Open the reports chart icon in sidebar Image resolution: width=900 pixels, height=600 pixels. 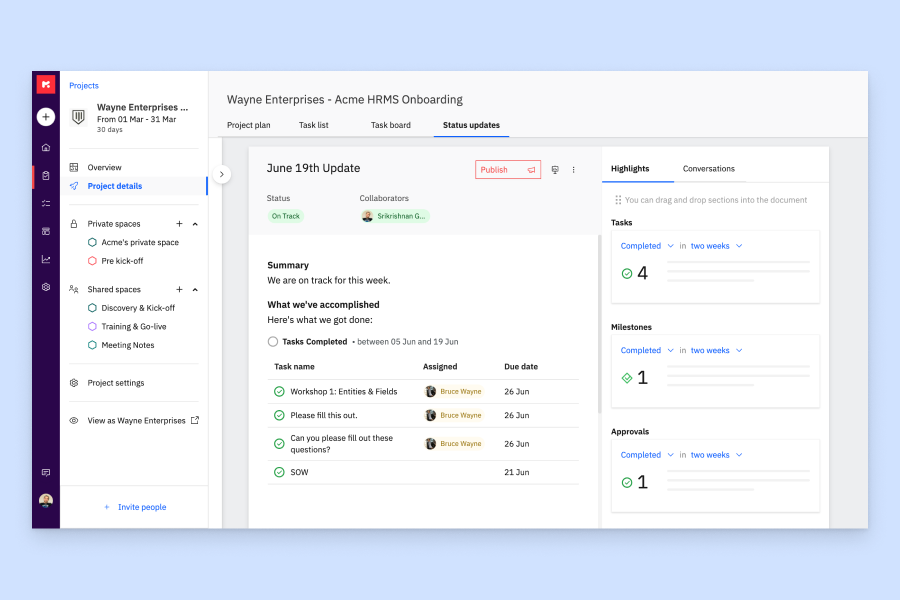pos(46,260)
